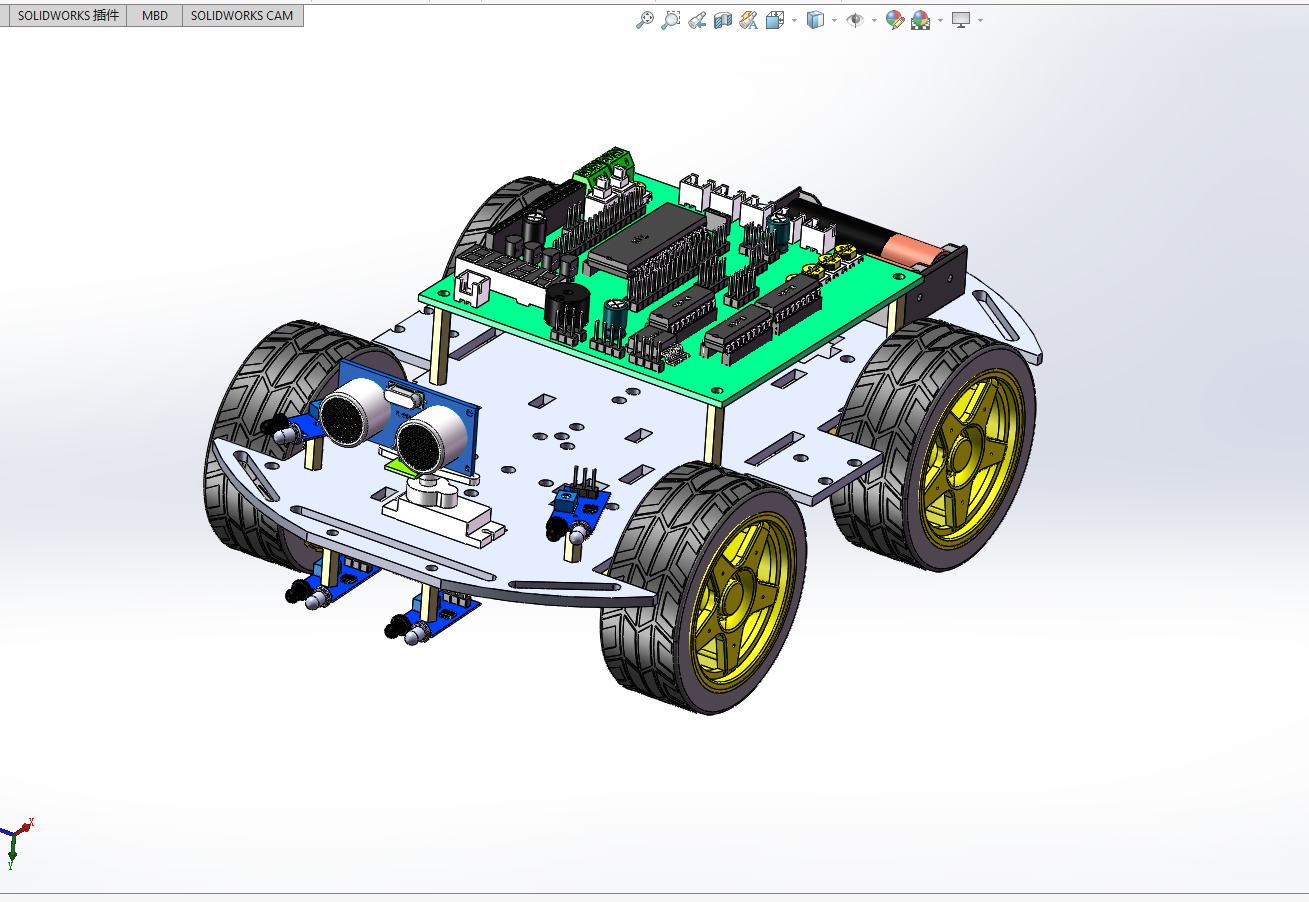This screenshot has width=1309, height=902.
Task: Open the Display Style dropdown arrow
Action: click(834, 20)
